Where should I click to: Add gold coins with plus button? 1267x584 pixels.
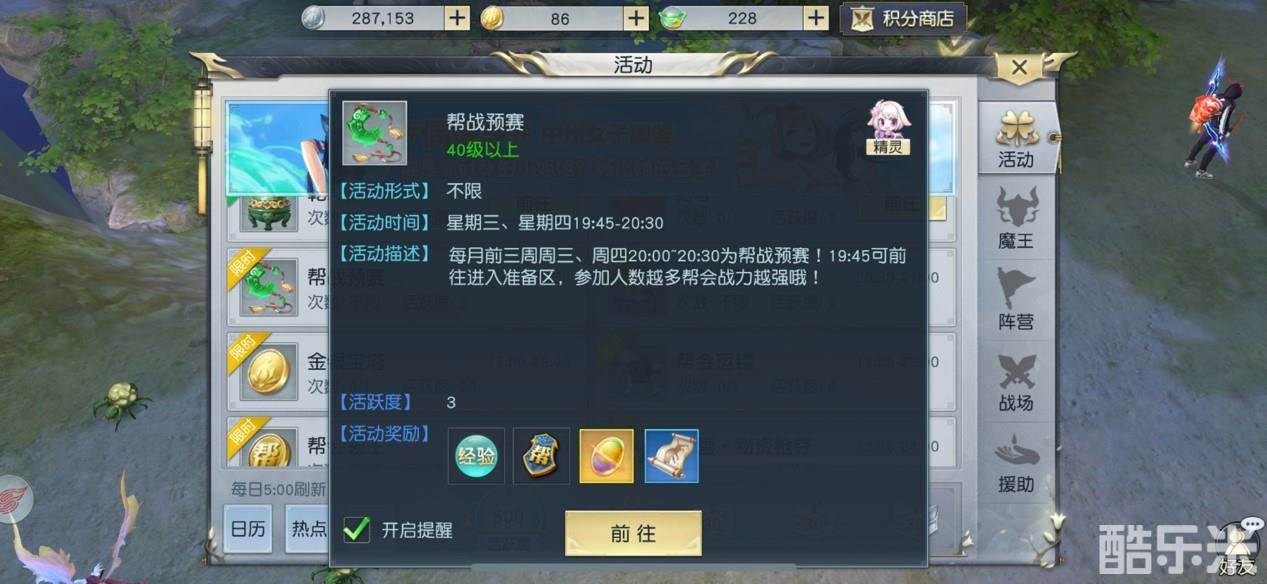pos(636,18)
